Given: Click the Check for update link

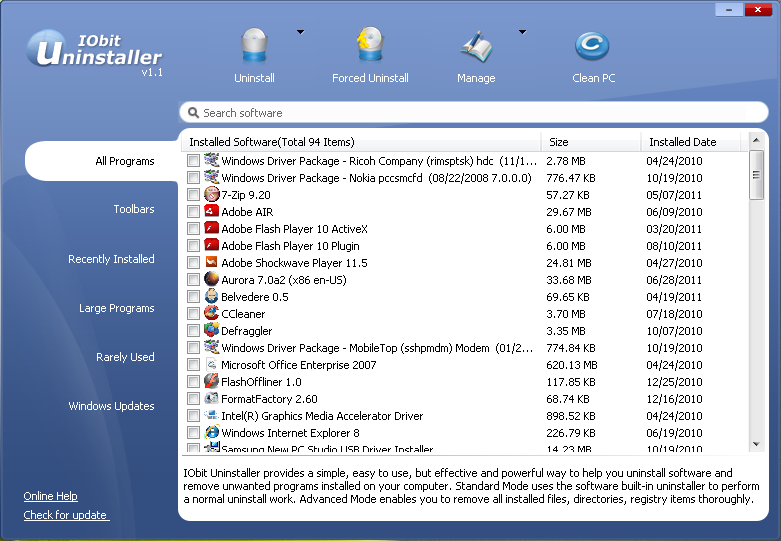Looking at the screenshot, I should (x=66, y=515).
